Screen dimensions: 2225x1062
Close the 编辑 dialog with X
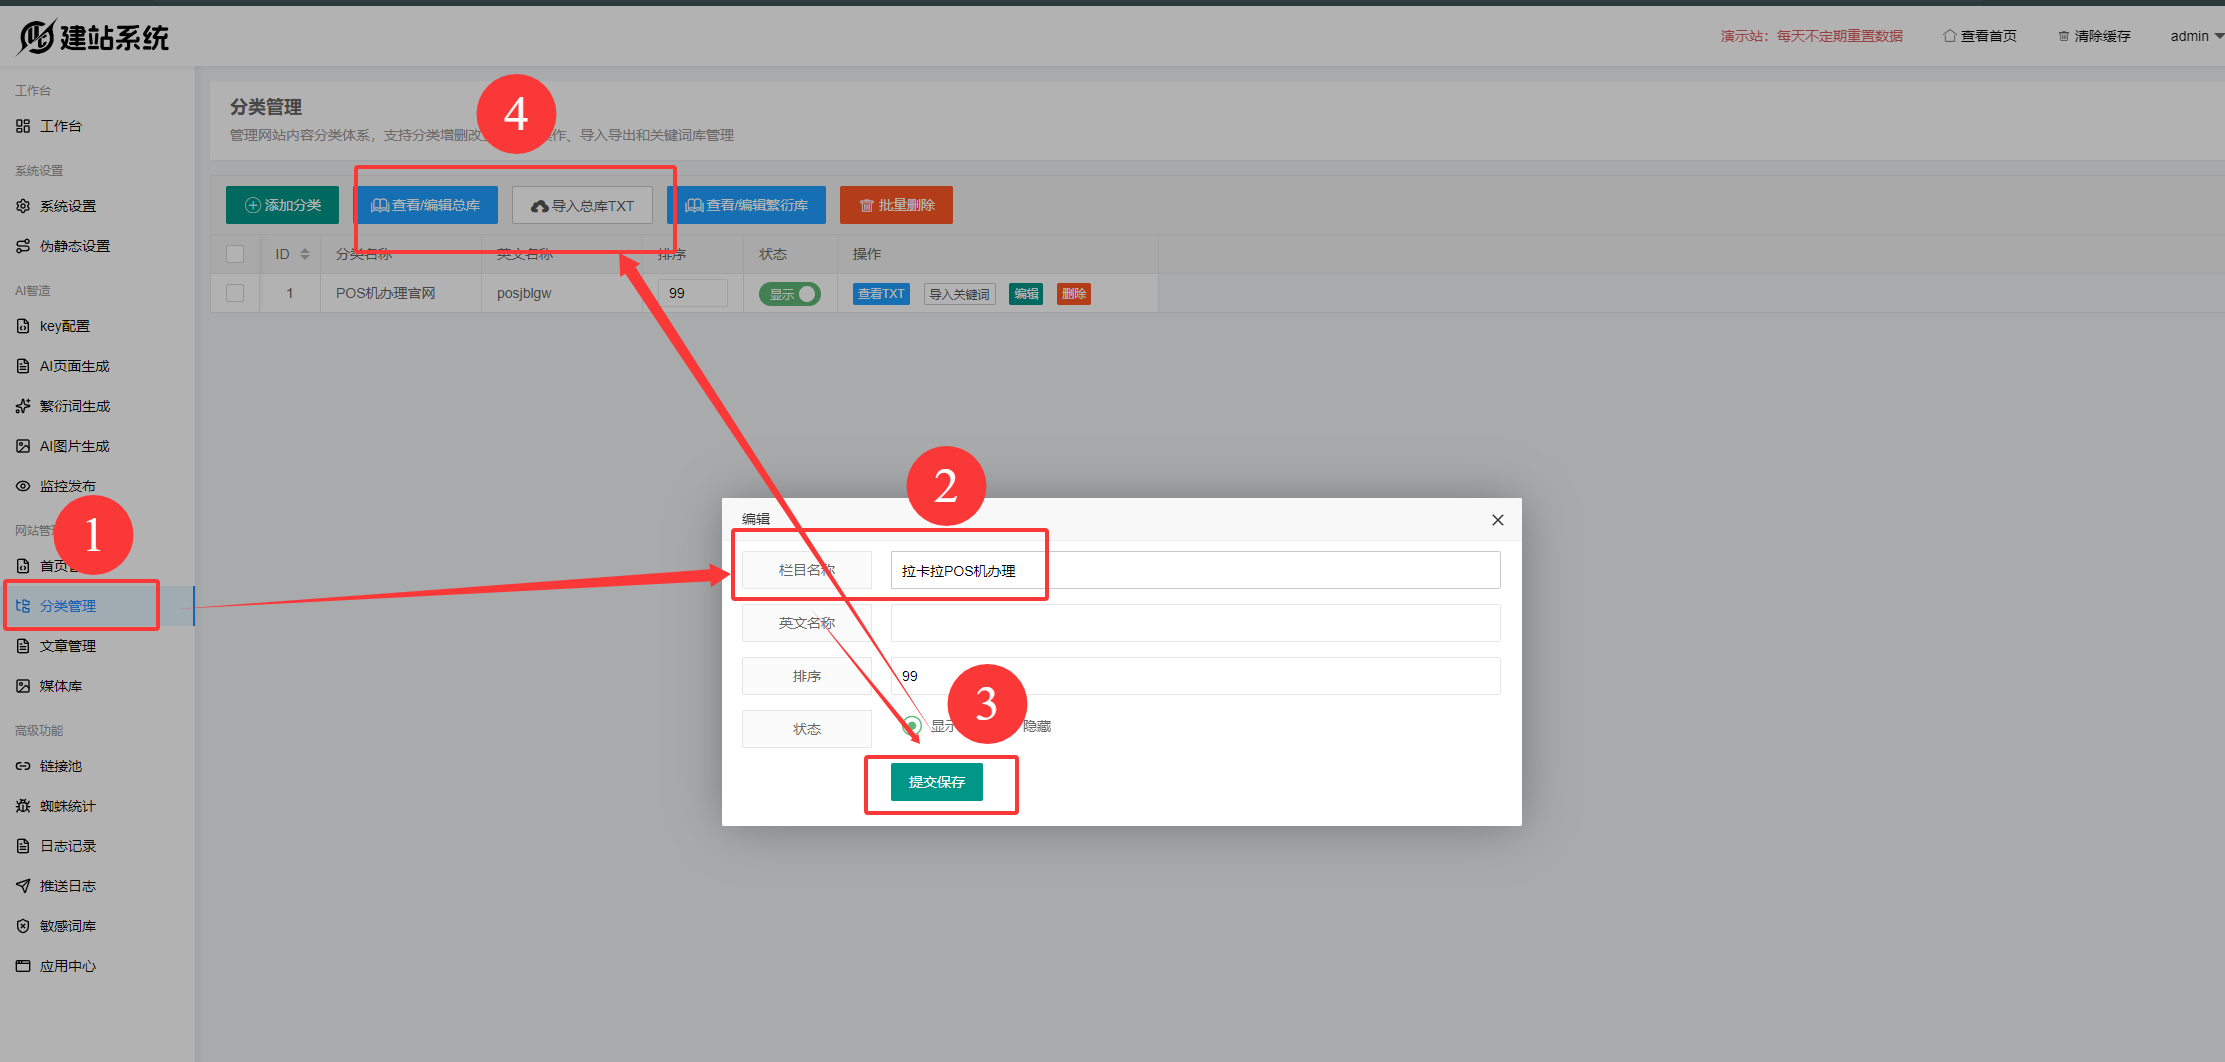(x=1497, y=520)
